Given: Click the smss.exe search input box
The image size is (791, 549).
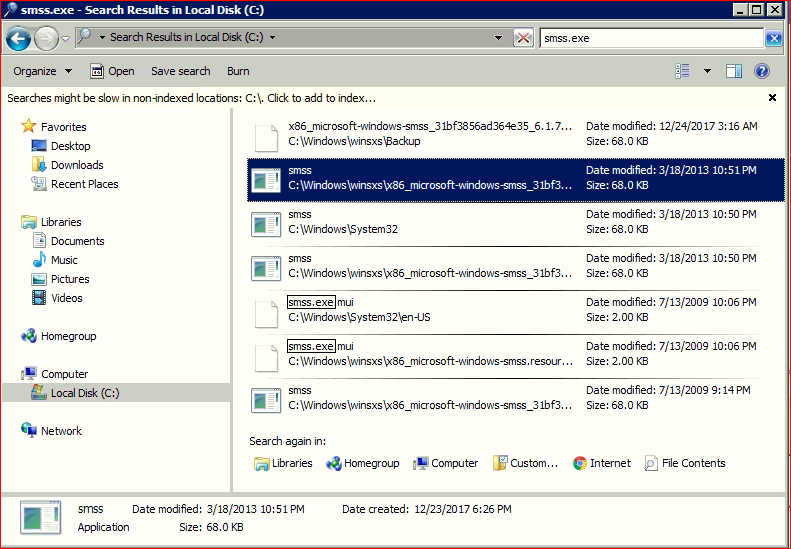Looking at the screenshot, I should point(651,38).
